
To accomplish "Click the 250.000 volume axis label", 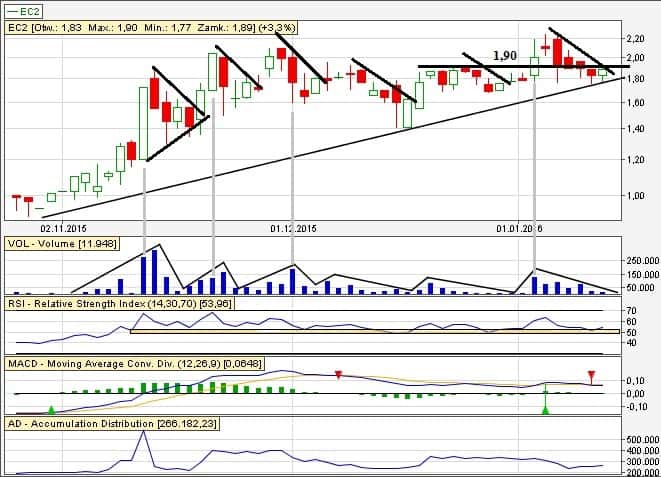I will tap(639, 260).
